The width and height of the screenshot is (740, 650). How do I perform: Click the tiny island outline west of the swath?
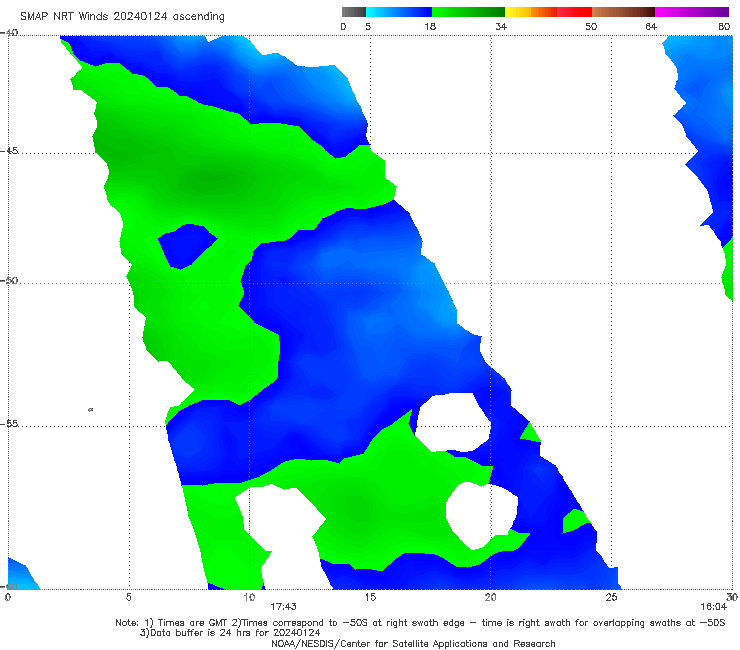[91, 410]
